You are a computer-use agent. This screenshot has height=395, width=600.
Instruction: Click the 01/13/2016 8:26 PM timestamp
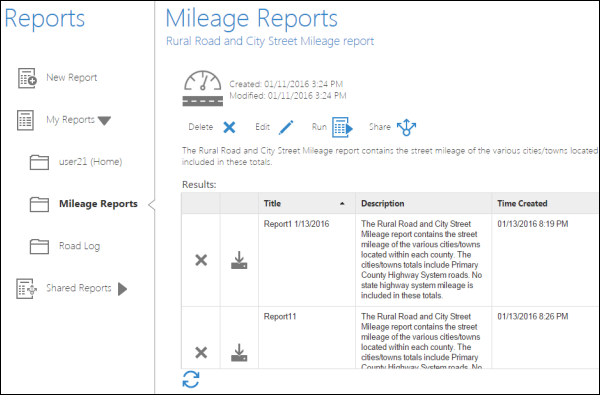point(533,317)
